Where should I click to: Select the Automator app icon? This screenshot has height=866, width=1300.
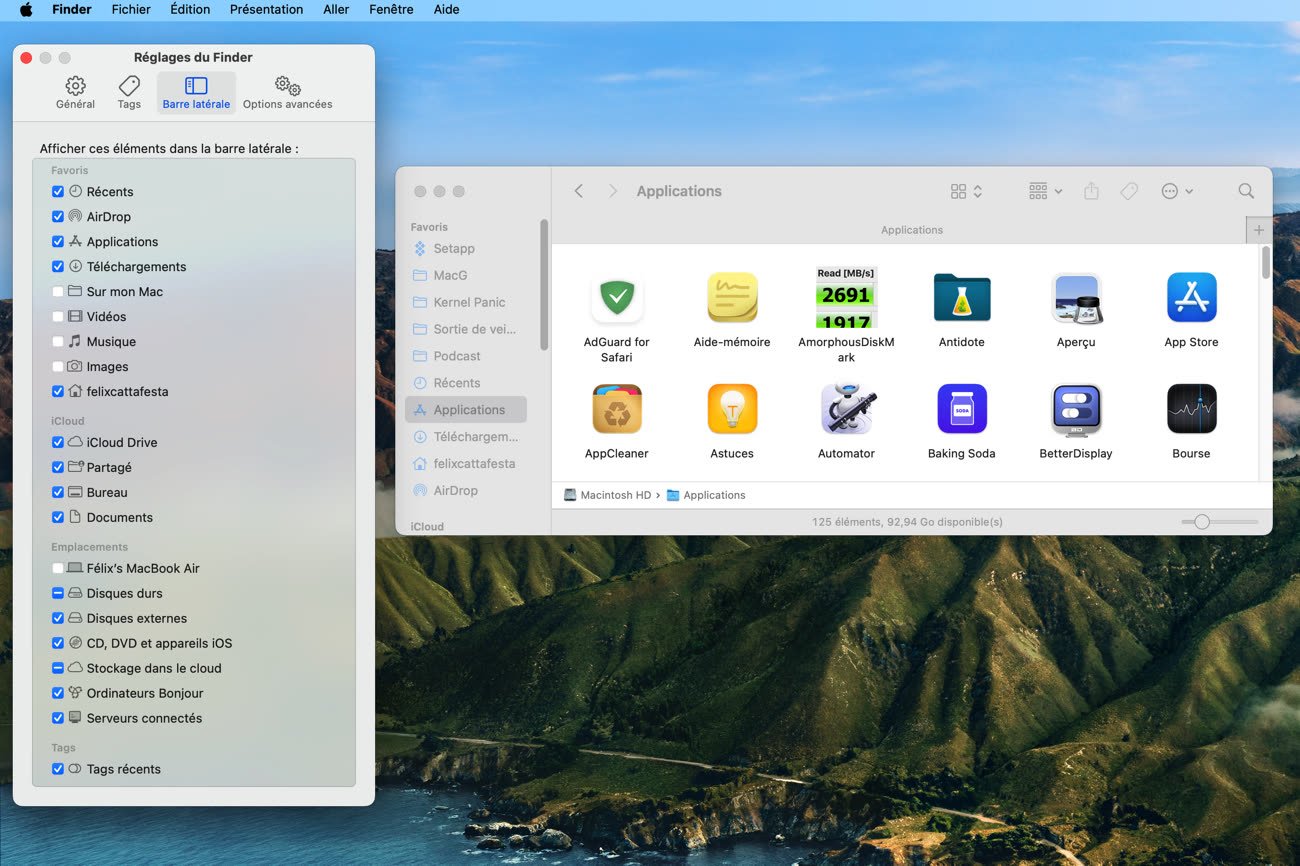pyautogui.click(x=848, y=409)
